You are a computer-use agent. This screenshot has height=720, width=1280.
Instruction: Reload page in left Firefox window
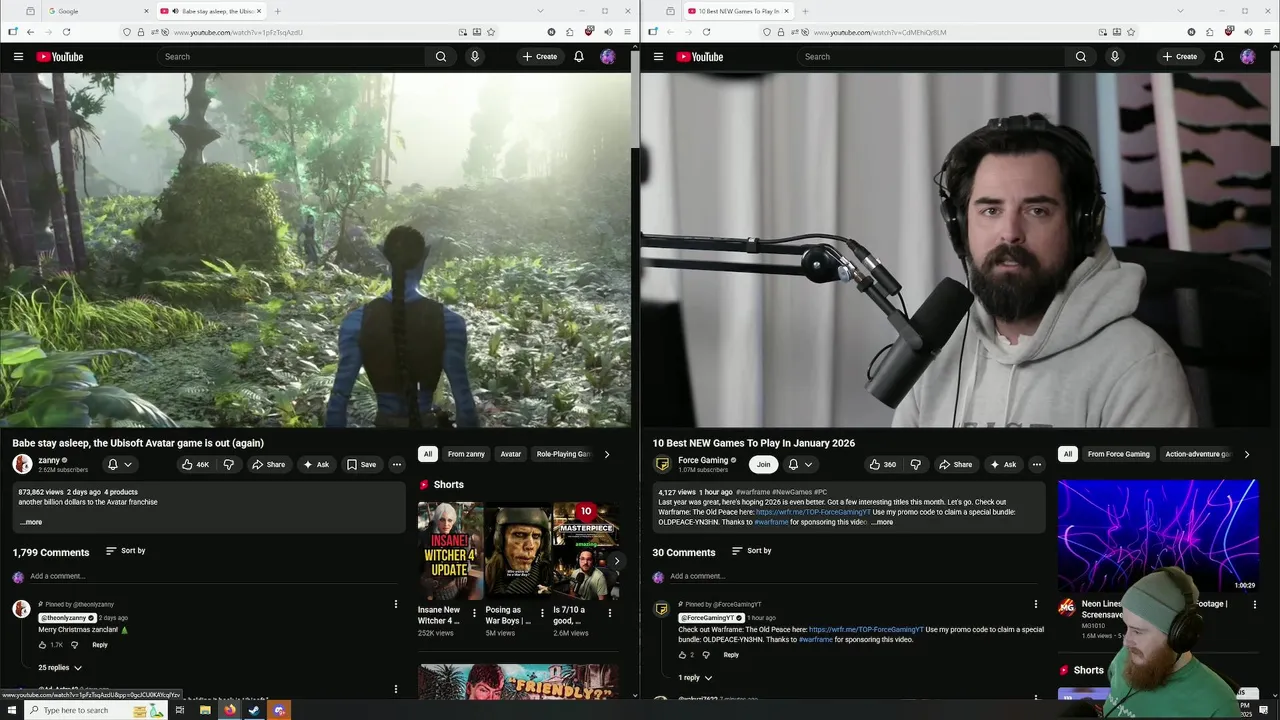pos(66,32)
